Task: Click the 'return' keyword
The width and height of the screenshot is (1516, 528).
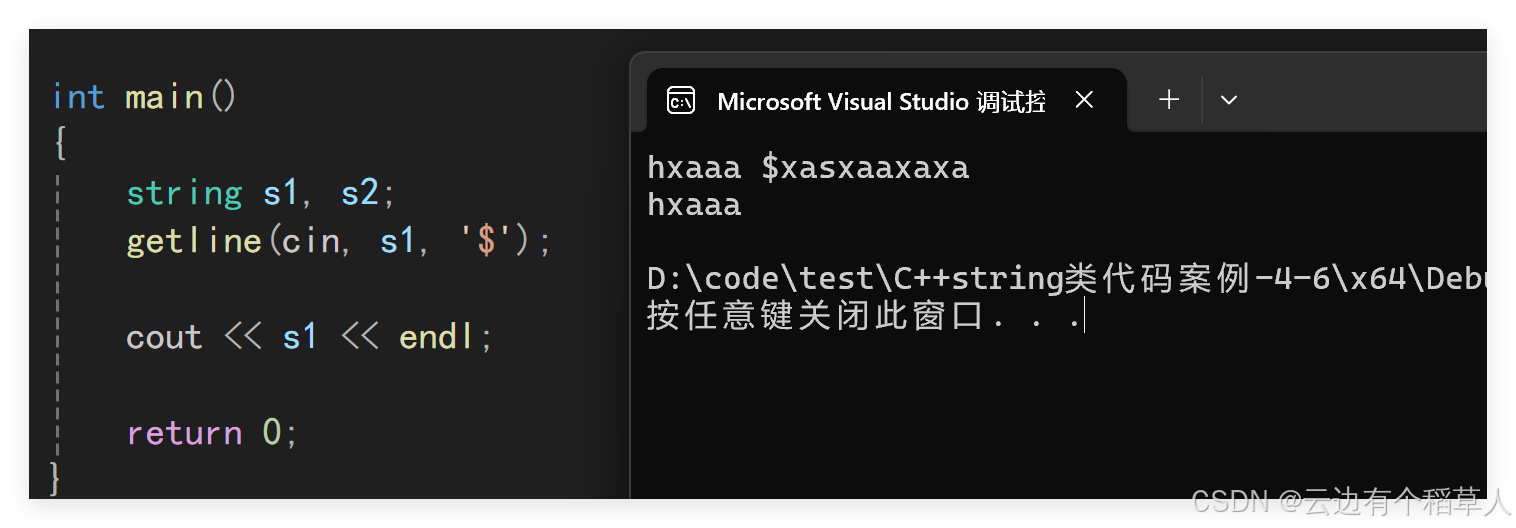Action: pos(184,433)
